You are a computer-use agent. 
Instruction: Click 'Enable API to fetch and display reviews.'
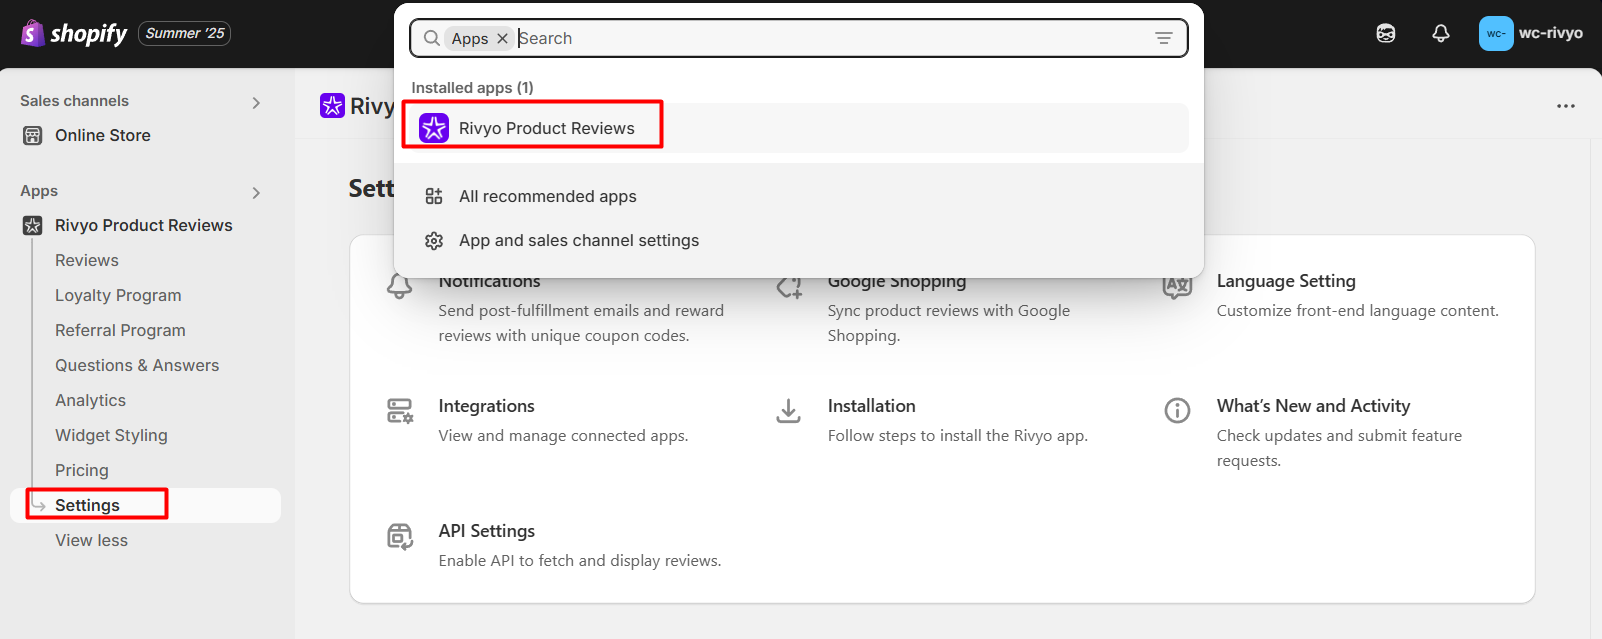(579, 561)
